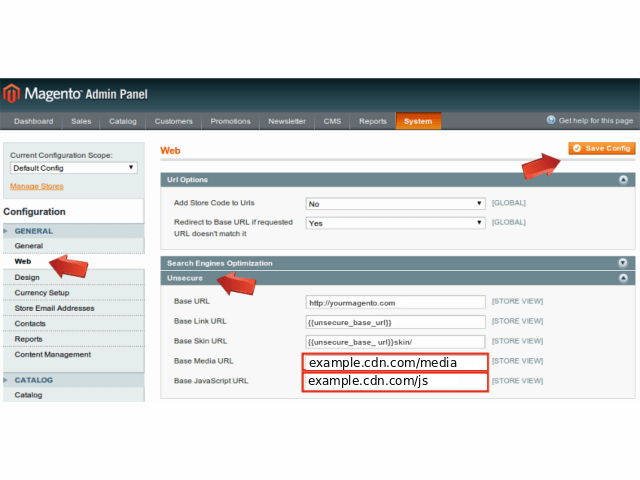The image size is (640, 480).
Task: Click the help icon beside 'Get help for this page'
Action: (x=551, y=120)
